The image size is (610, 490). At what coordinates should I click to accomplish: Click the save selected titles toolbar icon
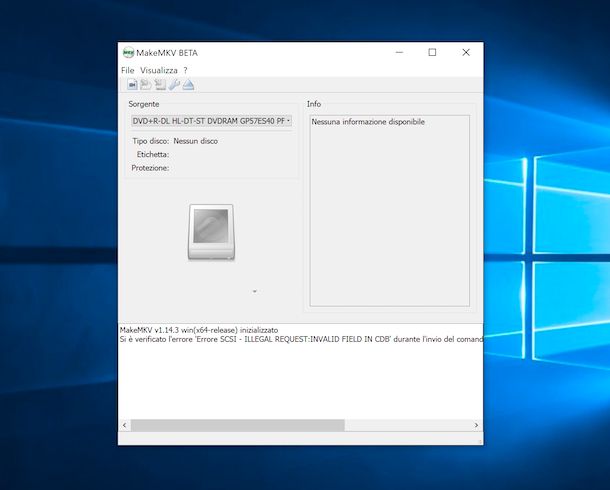[x=160, y=84]
